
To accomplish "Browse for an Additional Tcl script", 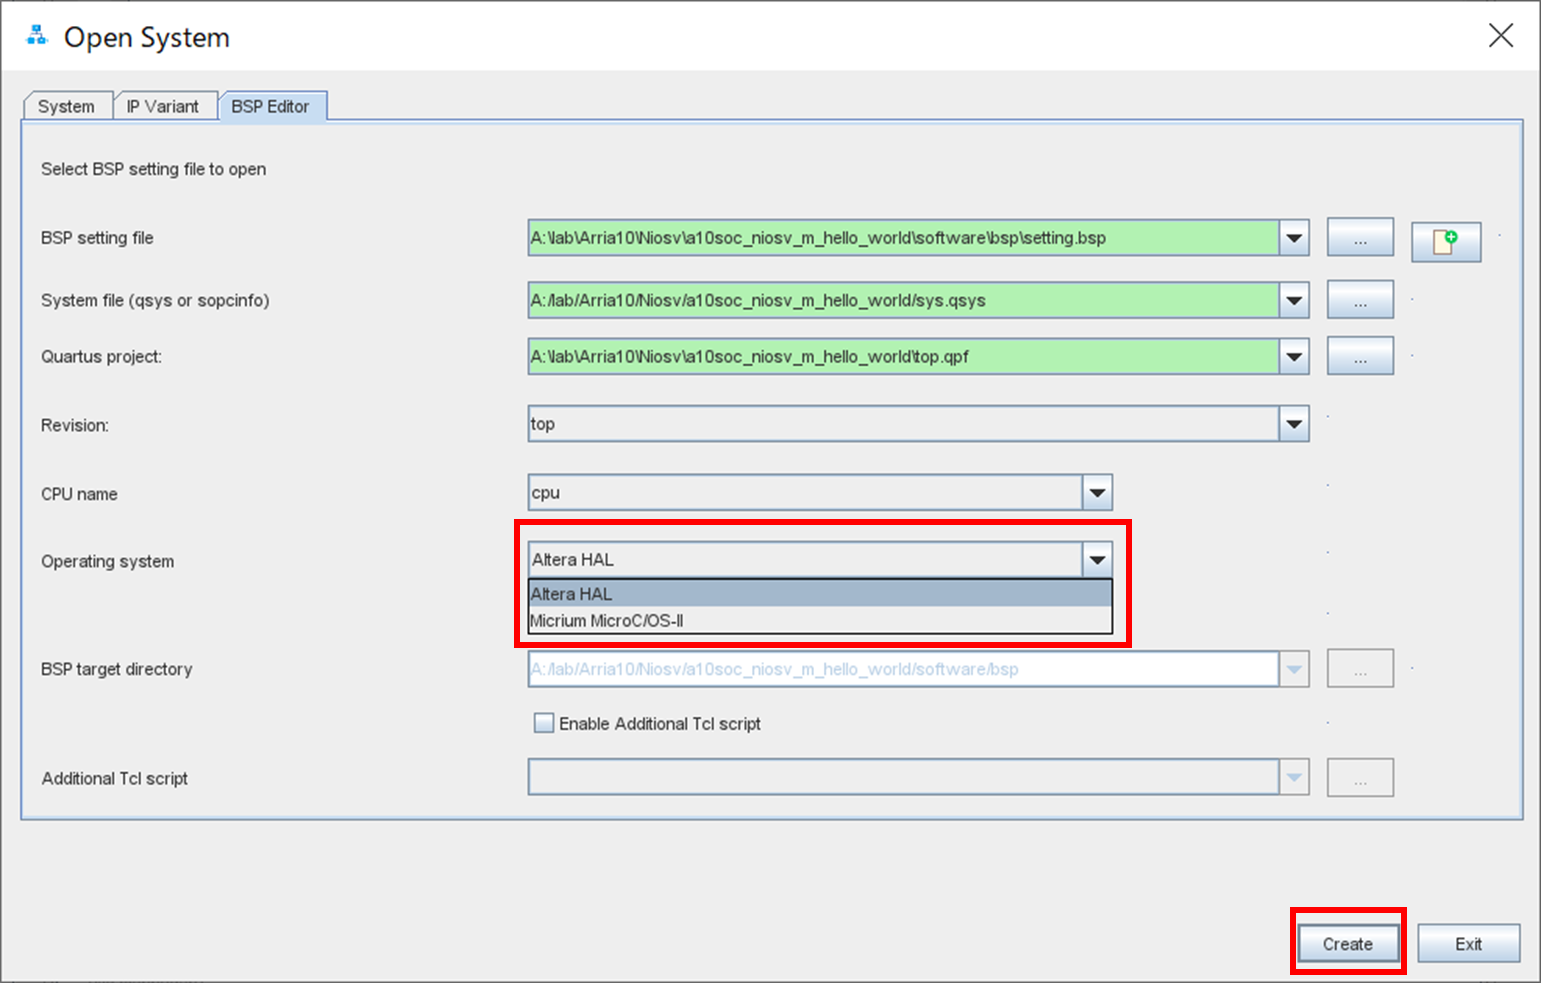I will [x=1359, y=777].
